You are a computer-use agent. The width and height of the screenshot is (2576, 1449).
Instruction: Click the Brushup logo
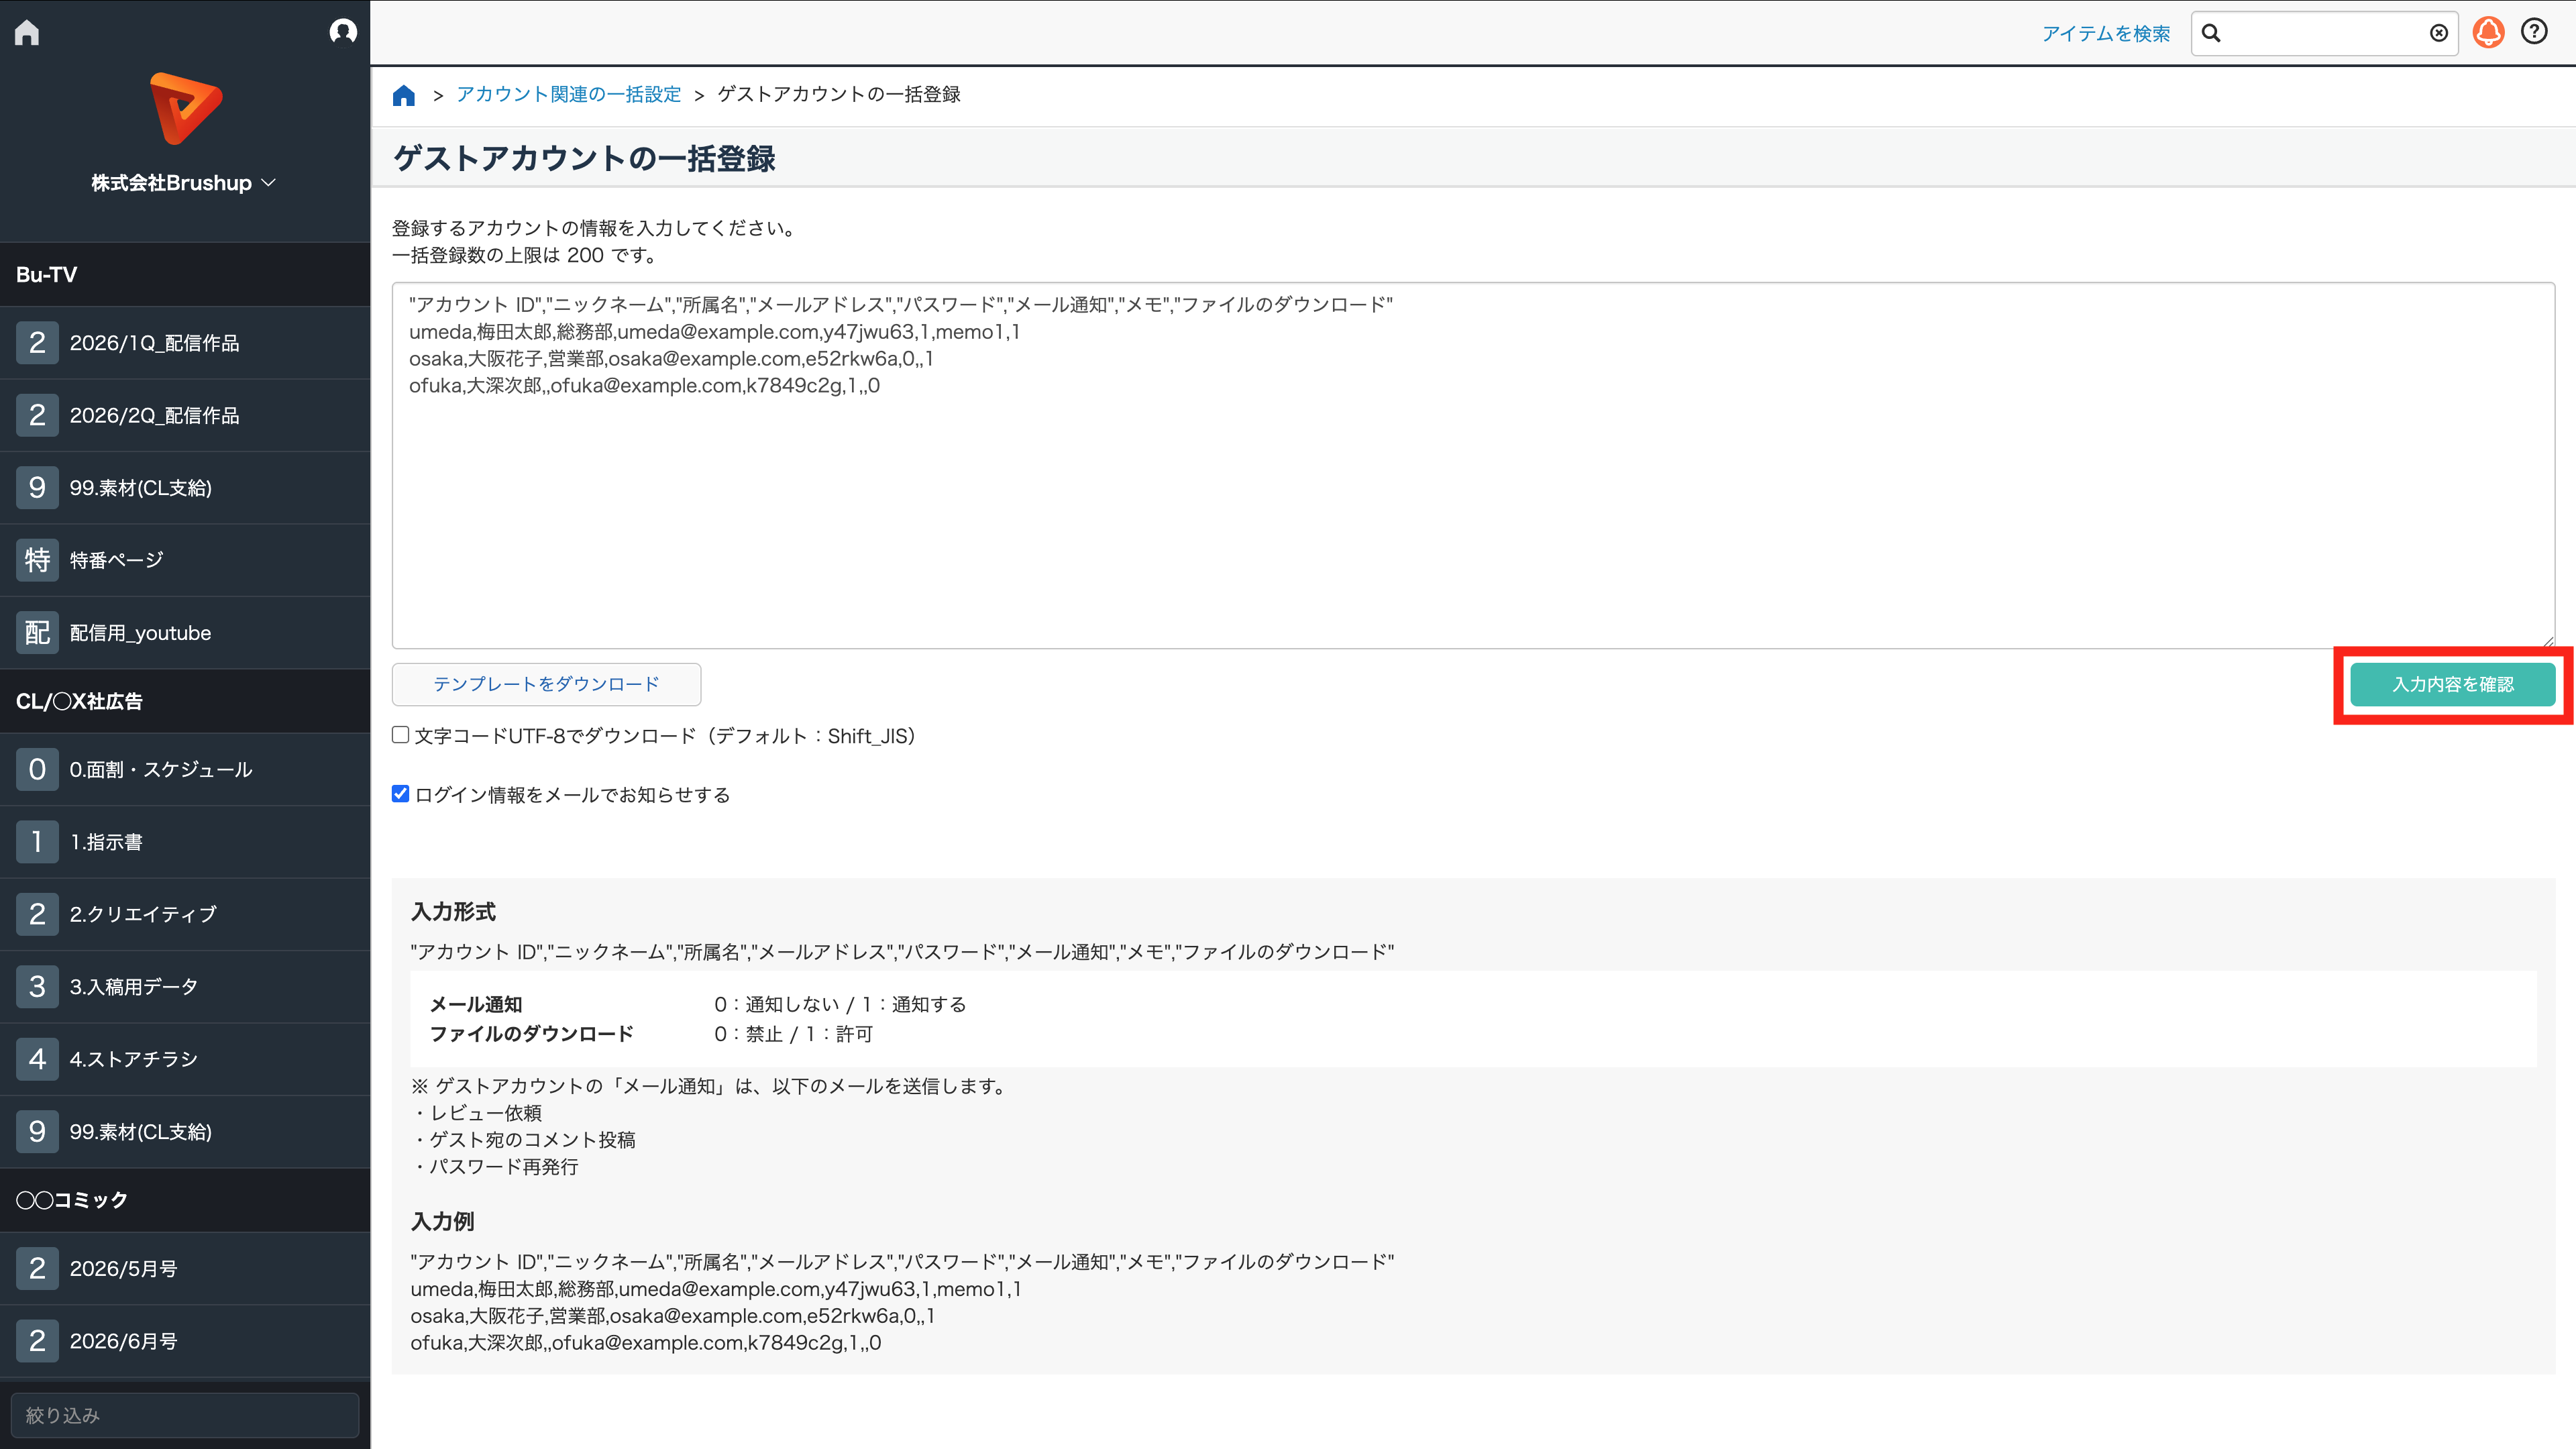click(186, 108)
